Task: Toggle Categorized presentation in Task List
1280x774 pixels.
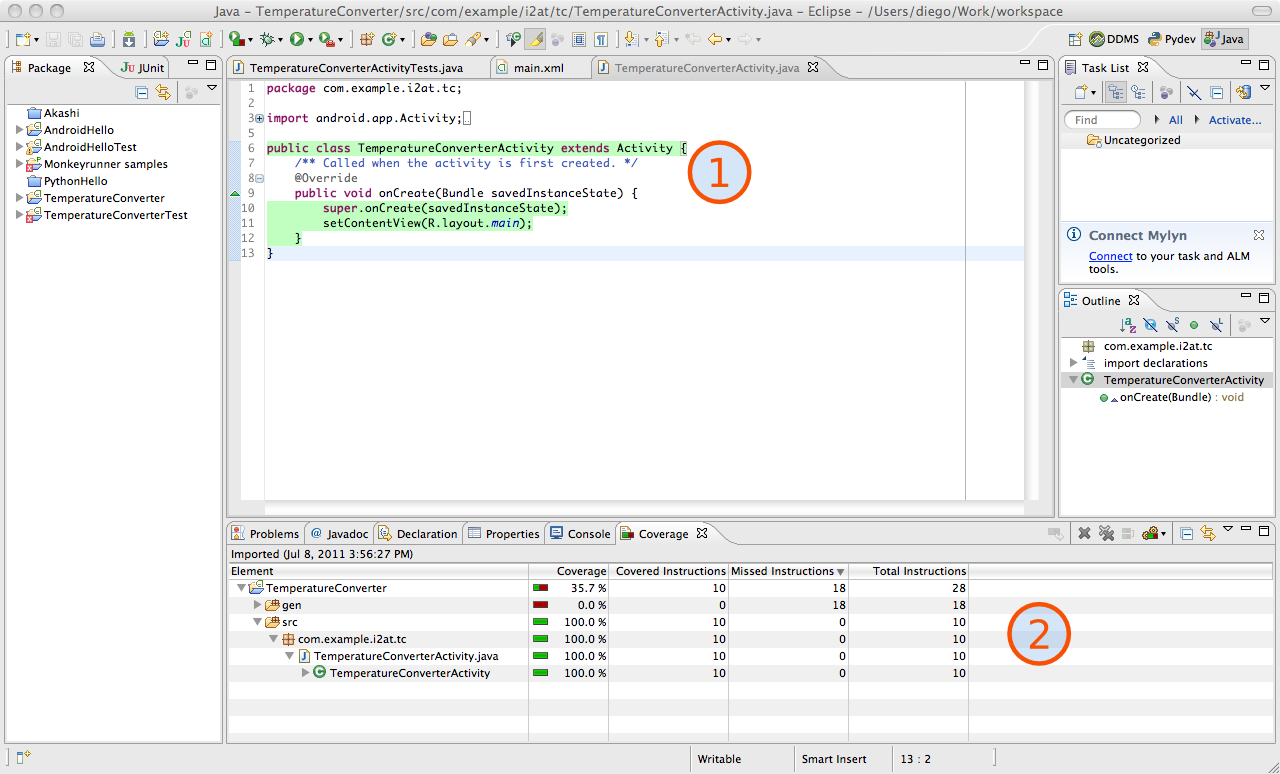Action: click(1116, 92)
